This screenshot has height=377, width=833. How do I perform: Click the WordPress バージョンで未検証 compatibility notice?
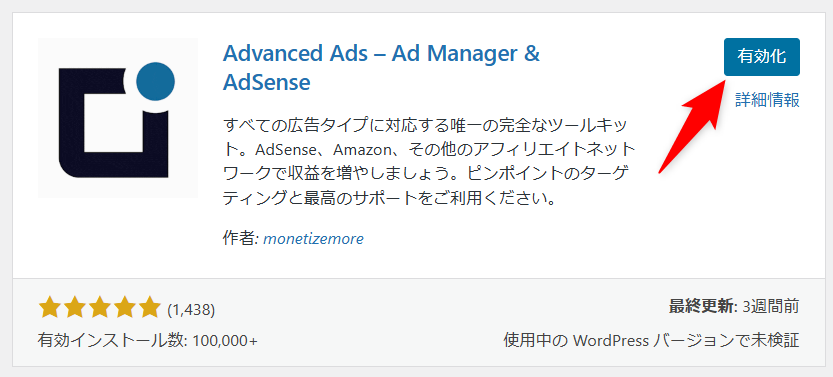tap(651, 340)
